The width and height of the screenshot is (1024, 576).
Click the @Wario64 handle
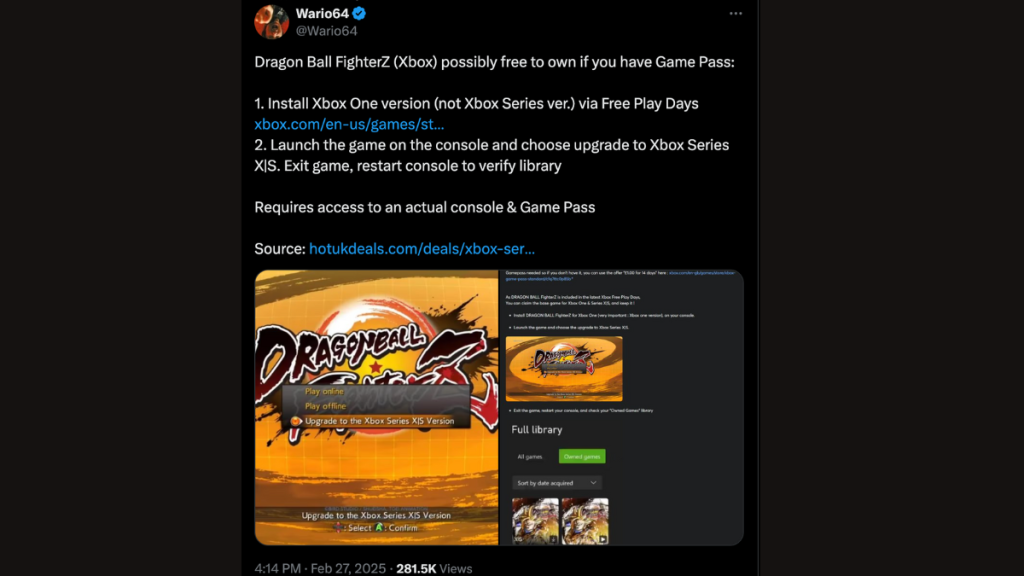326,31
